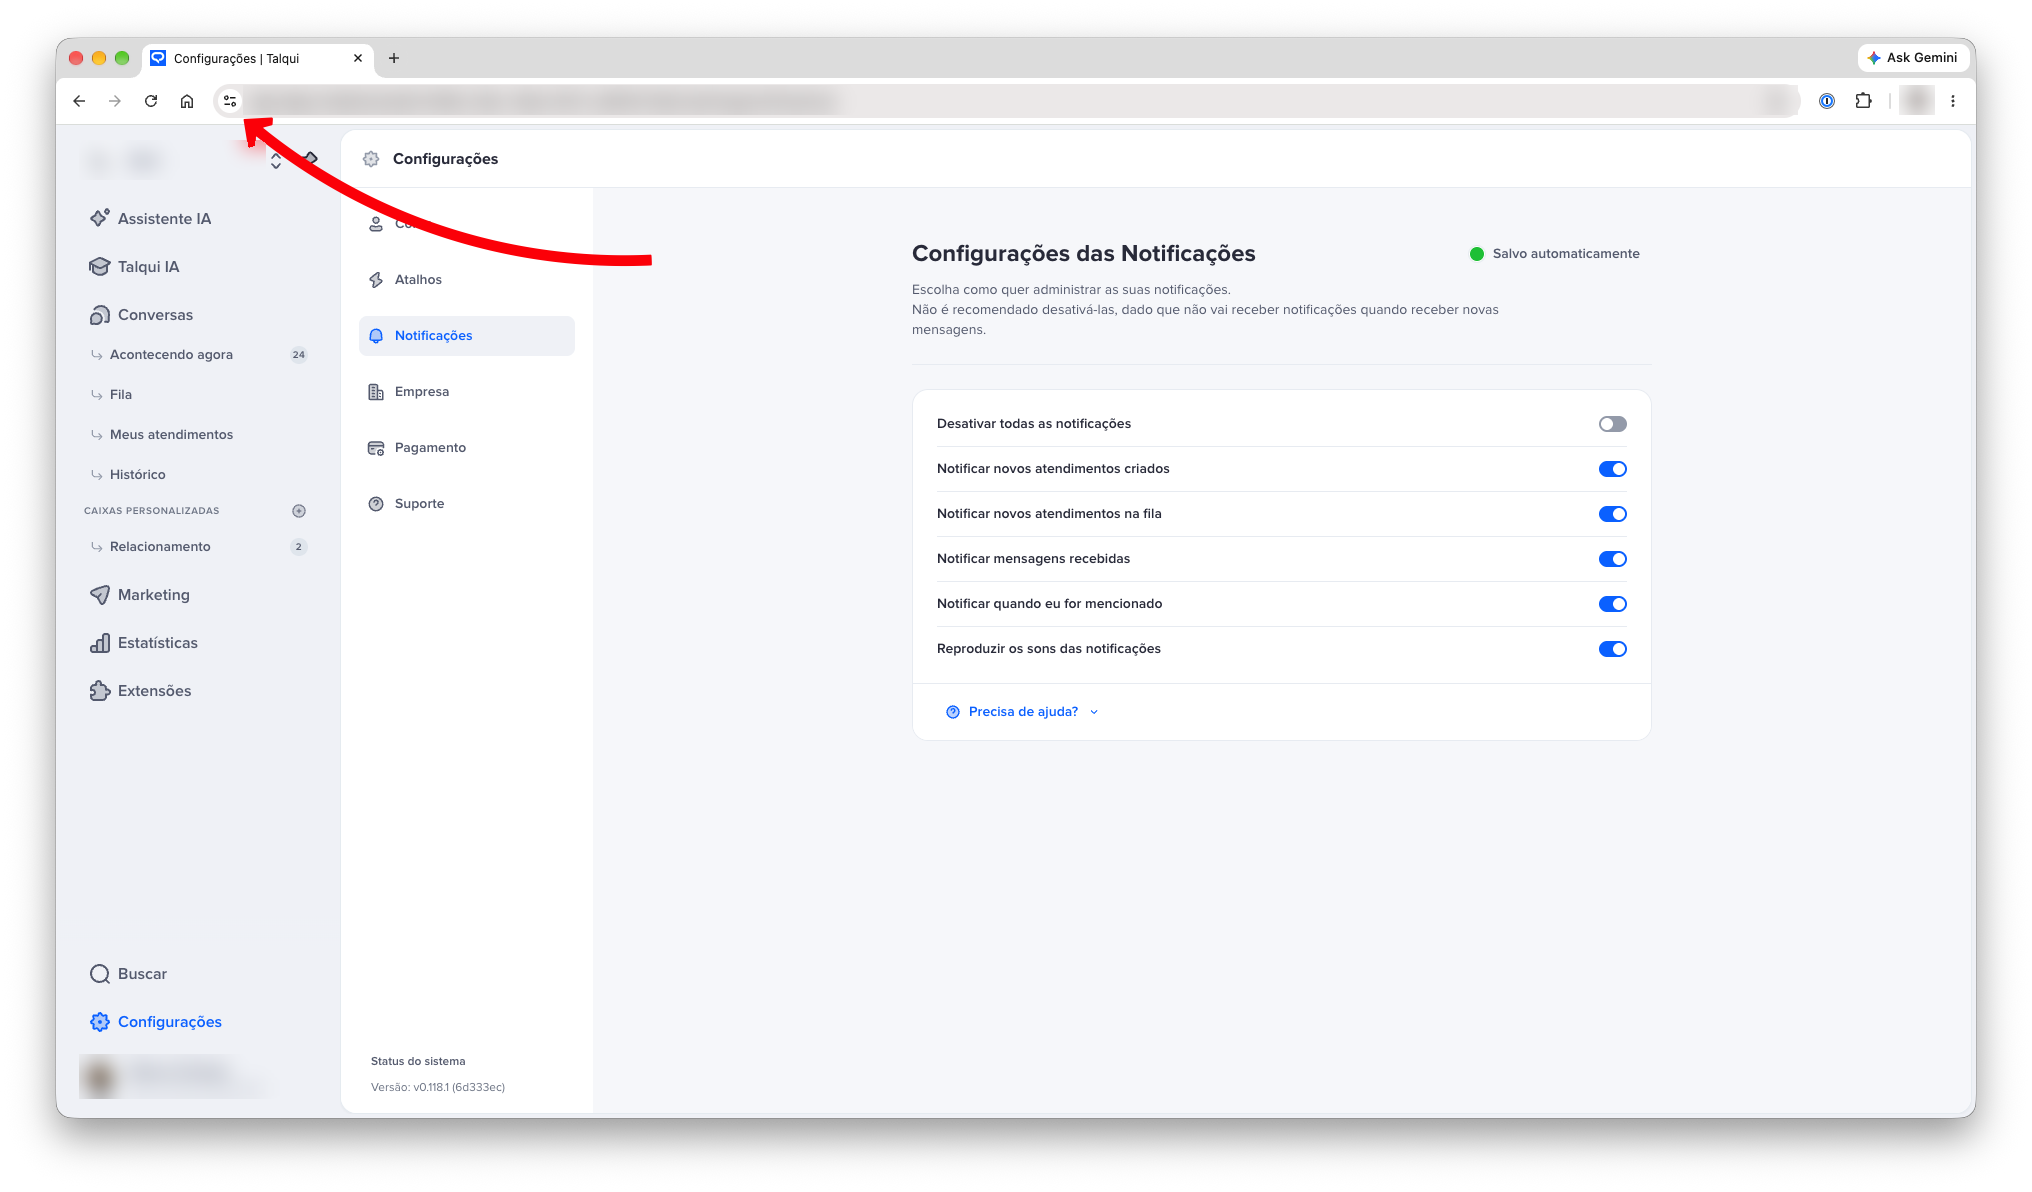
Task: Open the Fila conversations list
Action: tap(198, 394)
